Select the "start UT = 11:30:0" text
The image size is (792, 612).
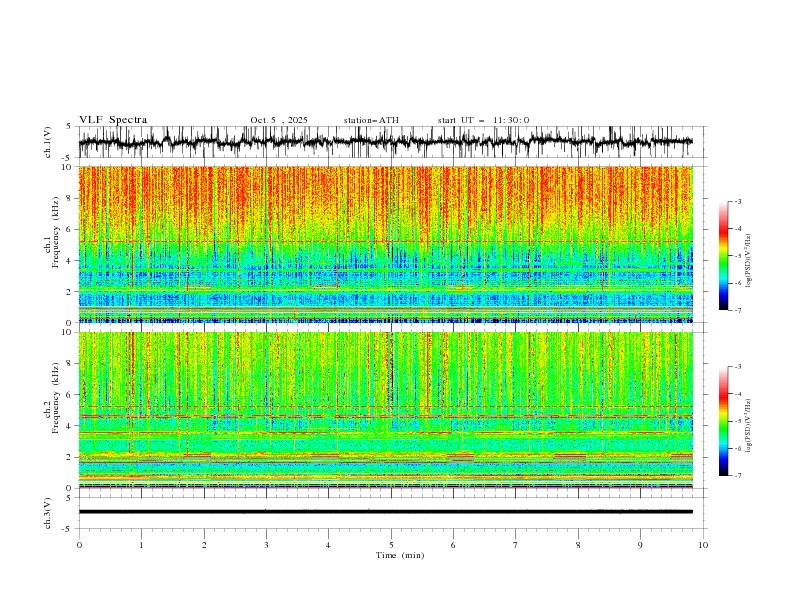[483, 120]
